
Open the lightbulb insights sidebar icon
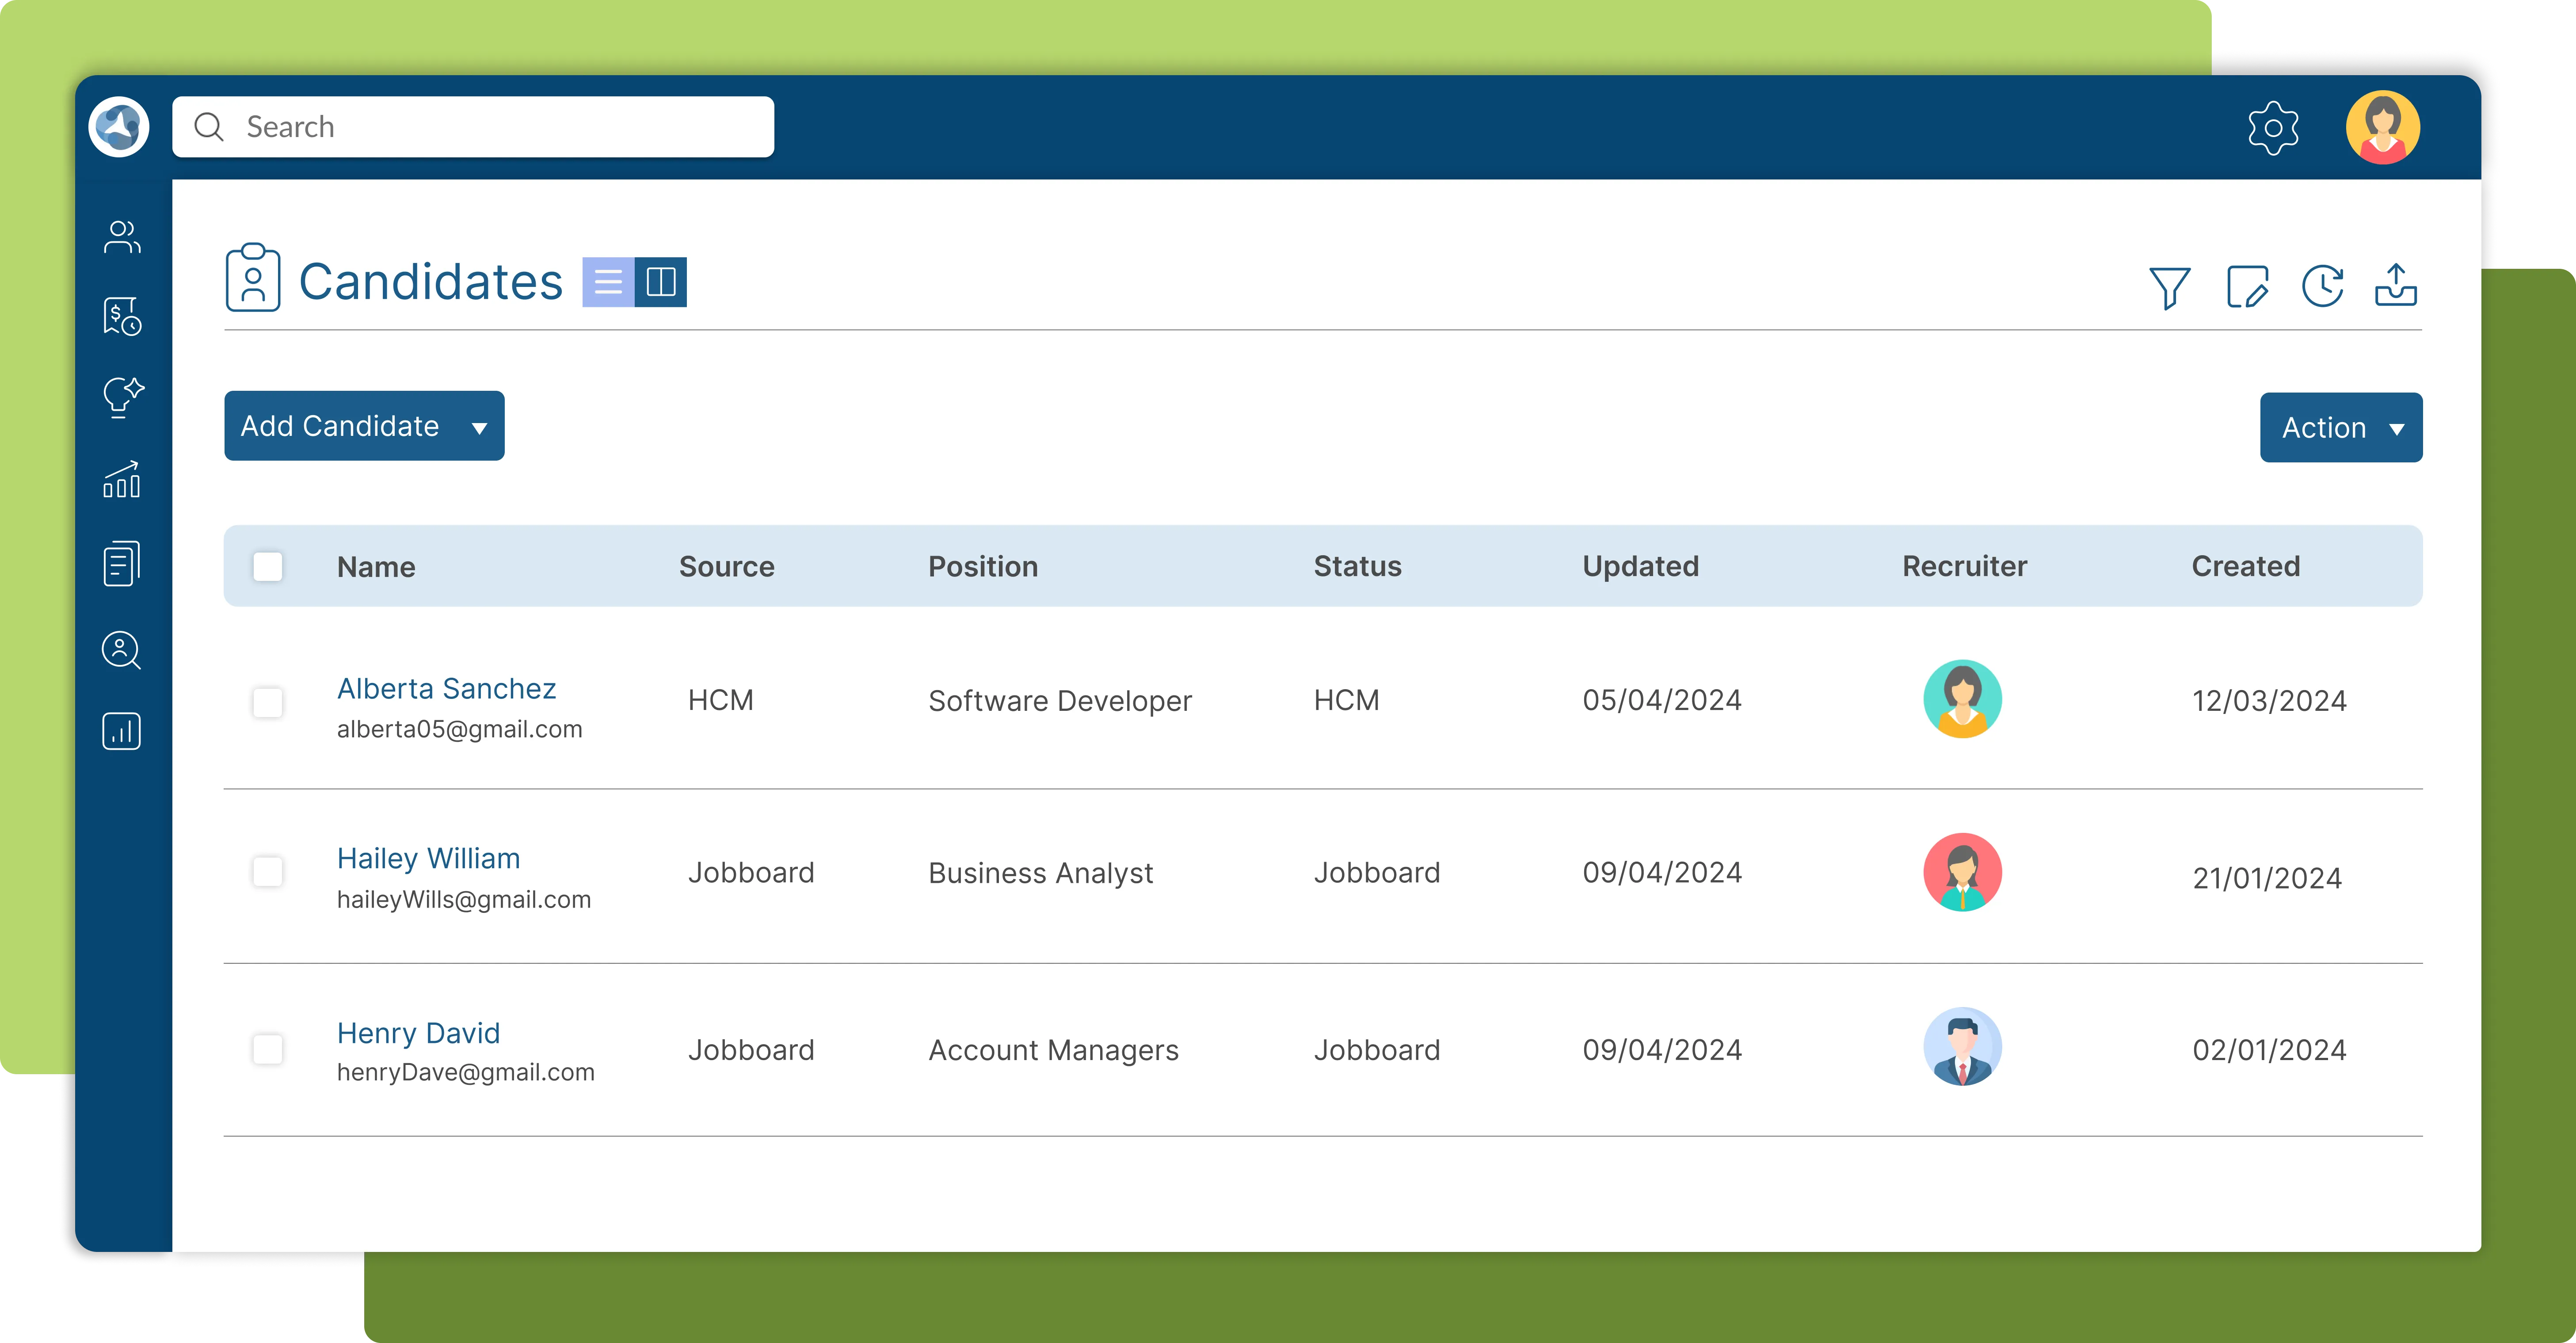[122, 397]
